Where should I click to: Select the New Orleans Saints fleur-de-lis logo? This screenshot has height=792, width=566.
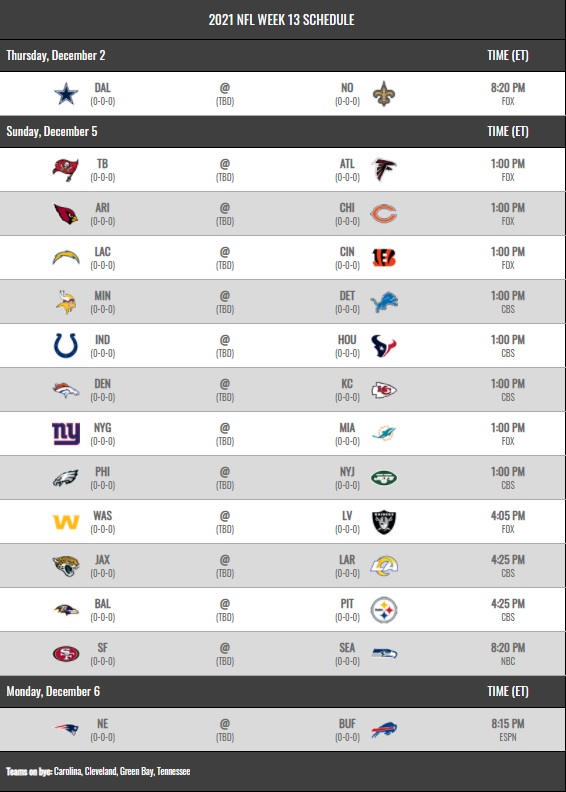[x=384, y=94]
